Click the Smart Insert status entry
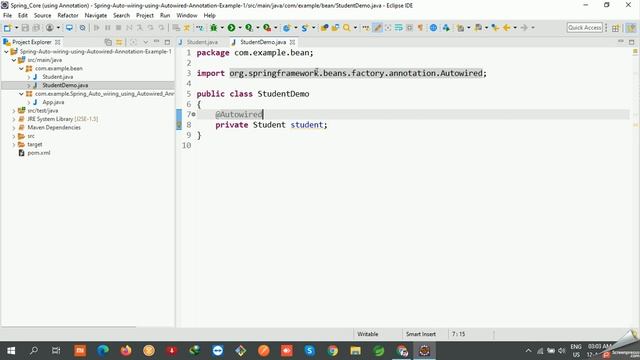Image resolution: width=640 pixels, height=360 pixels. click(421, 334)
